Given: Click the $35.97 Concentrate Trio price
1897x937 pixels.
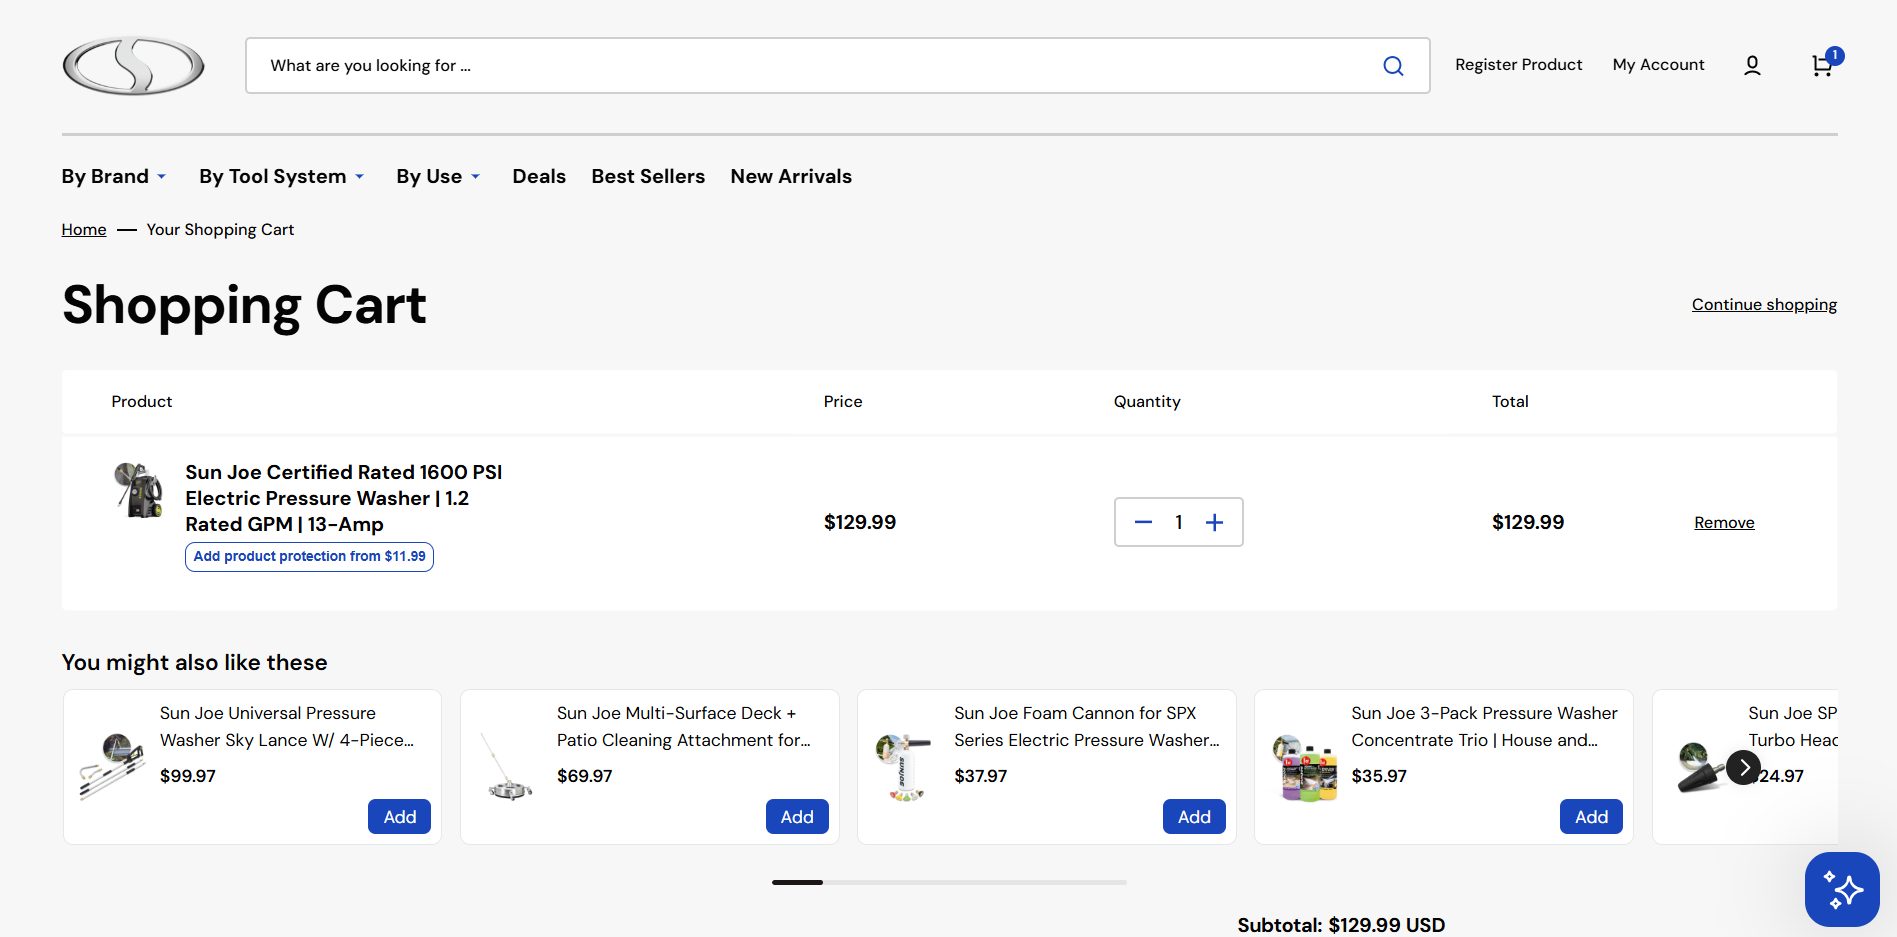Looking at the screenshot, I should (1379, 776).
